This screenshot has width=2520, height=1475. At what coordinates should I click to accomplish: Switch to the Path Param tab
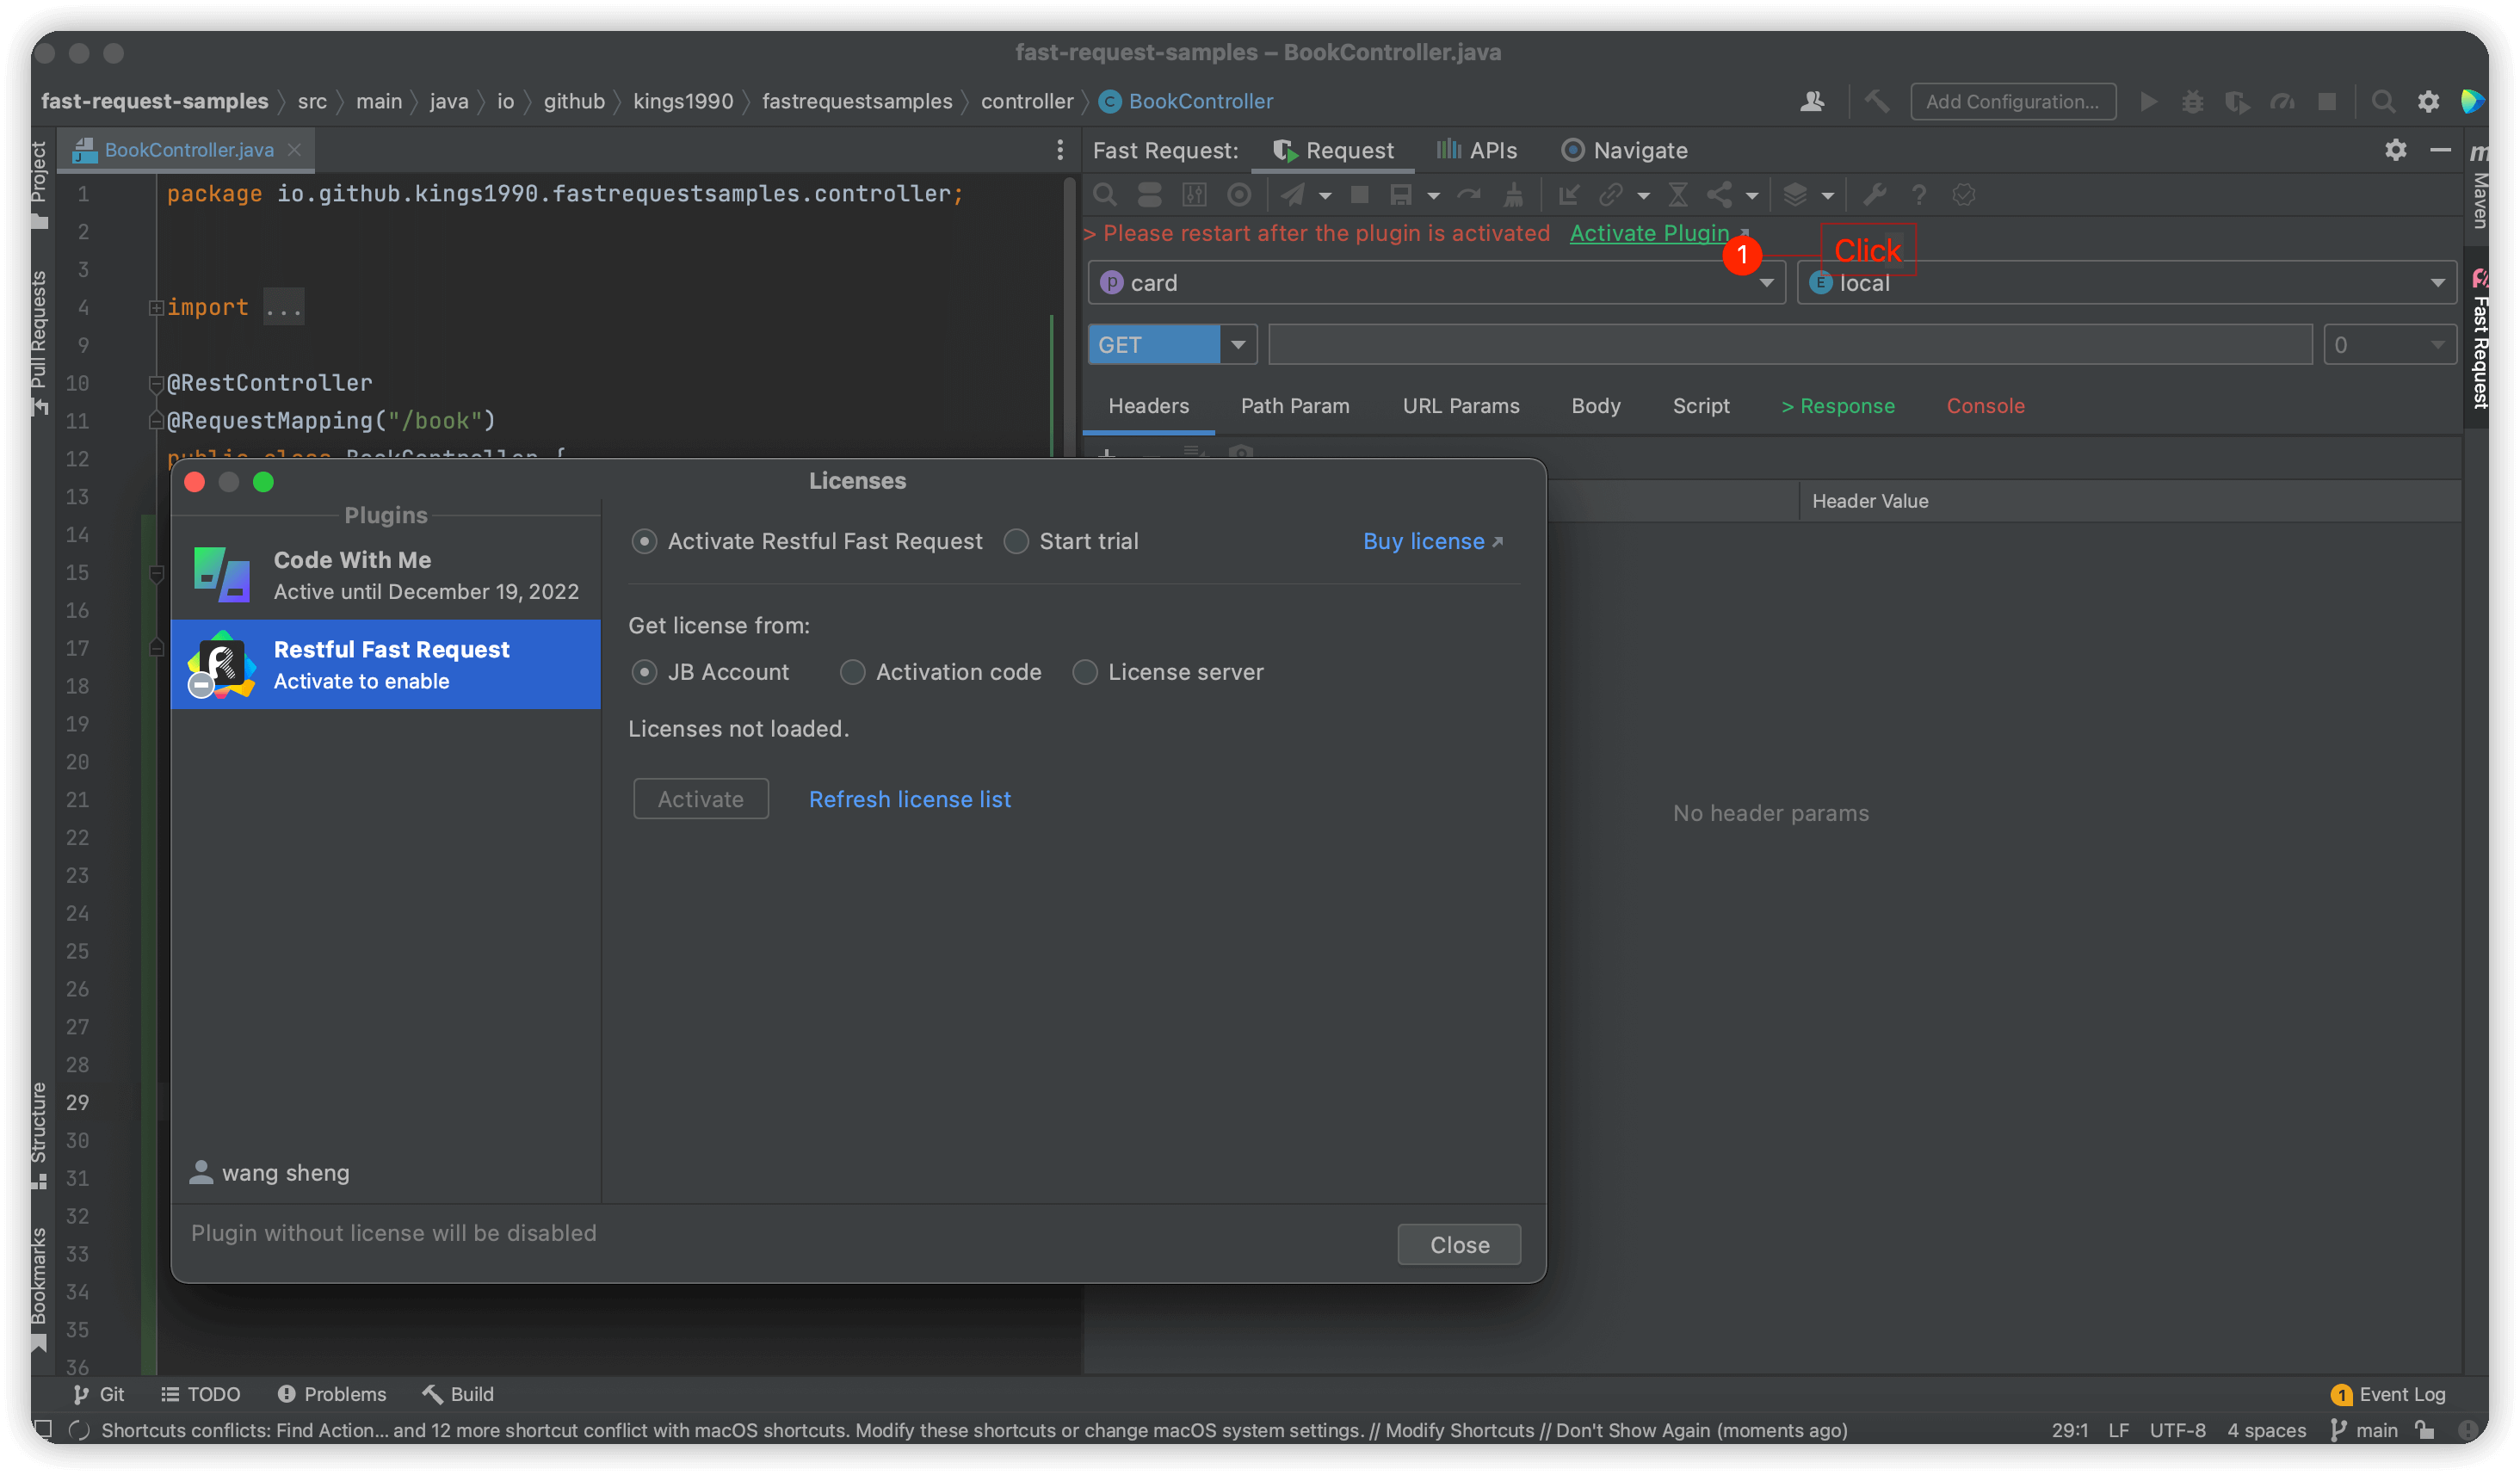1294,406
